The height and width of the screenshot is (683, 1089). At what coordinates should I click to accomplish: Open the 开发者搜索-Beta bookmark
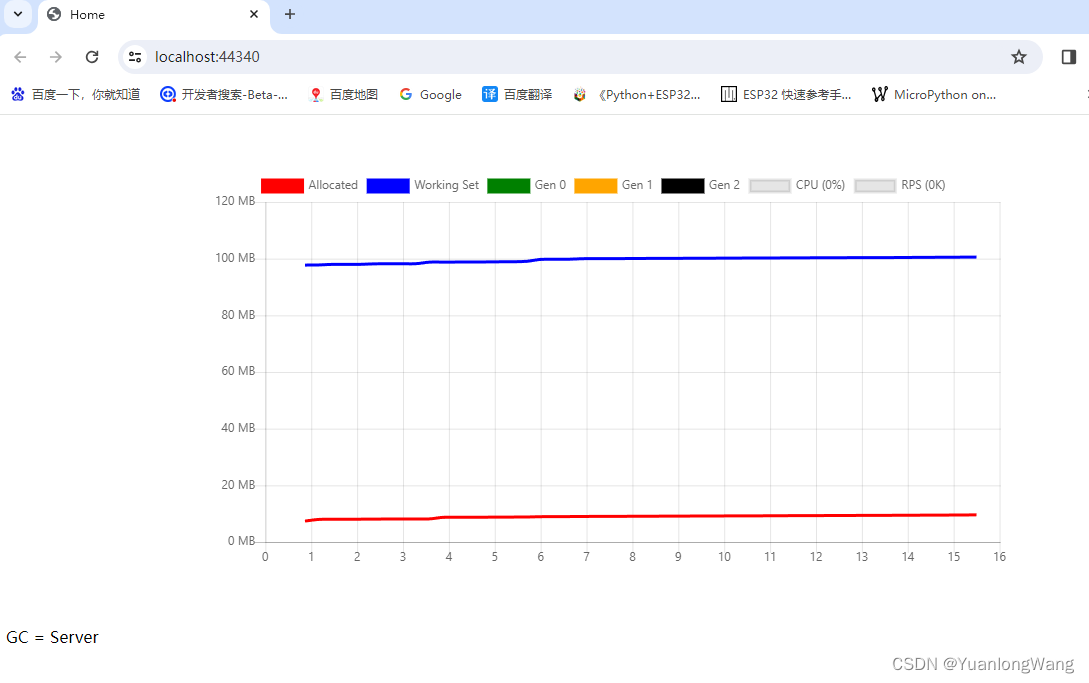[224, 94]
